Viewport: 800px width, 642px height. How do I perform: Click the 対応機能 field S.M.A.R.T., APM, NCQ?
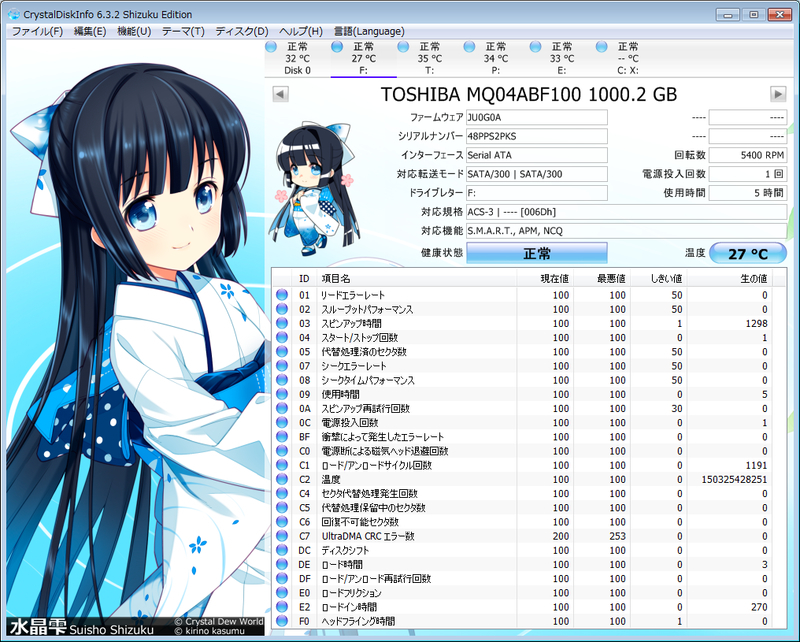click(627, 231)
